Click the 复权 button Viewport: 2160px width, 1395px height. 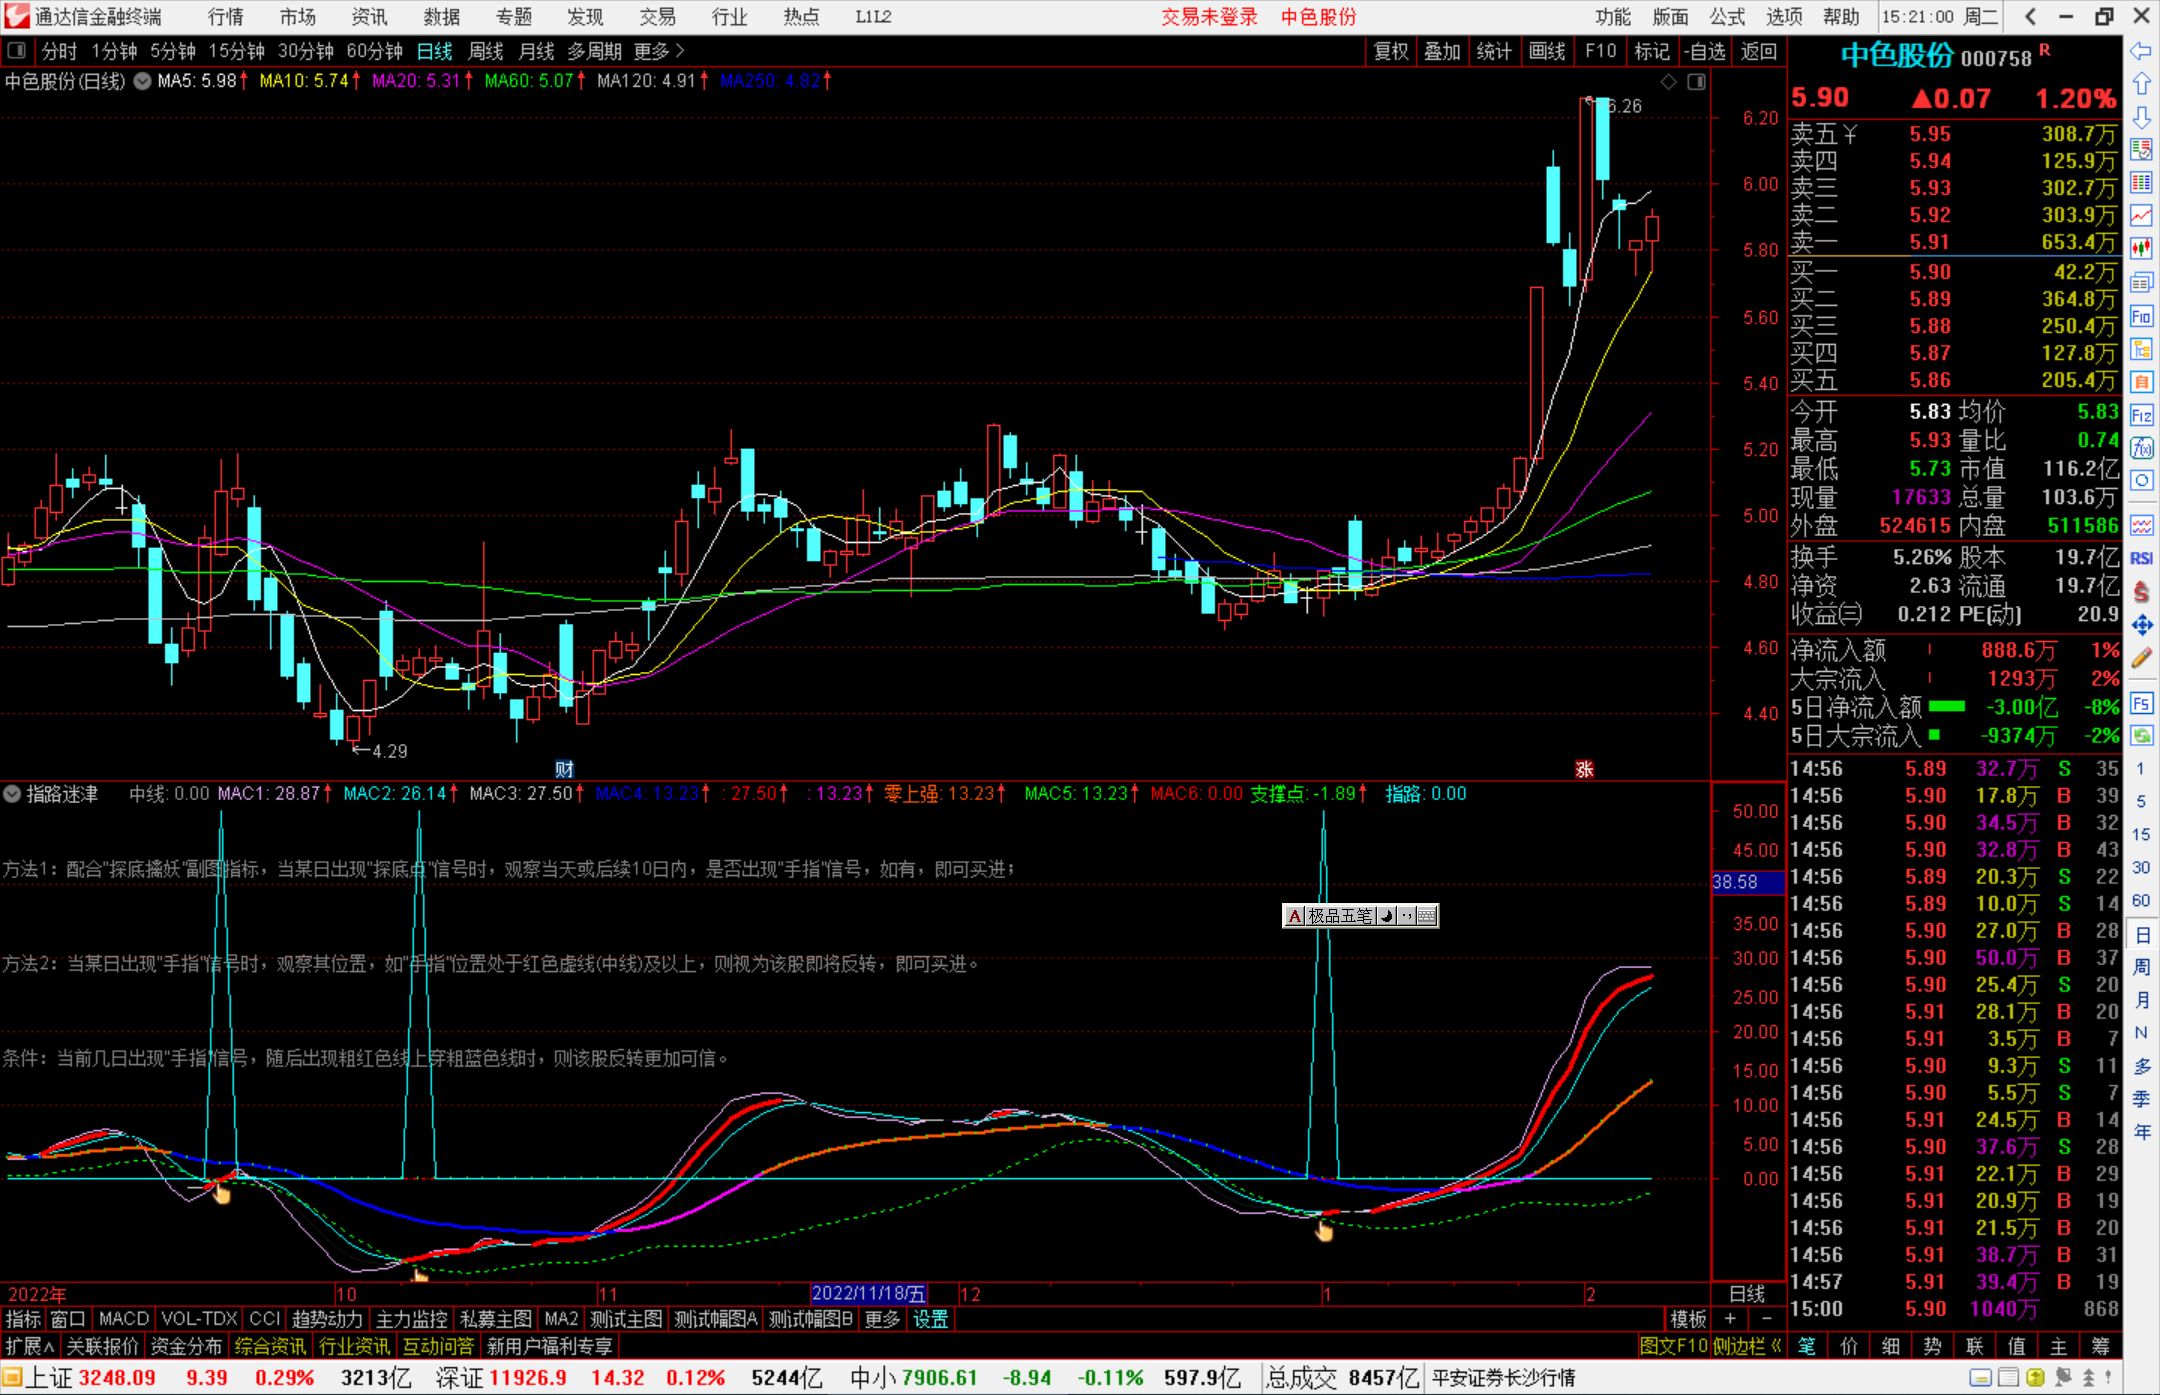(1391, 51)
